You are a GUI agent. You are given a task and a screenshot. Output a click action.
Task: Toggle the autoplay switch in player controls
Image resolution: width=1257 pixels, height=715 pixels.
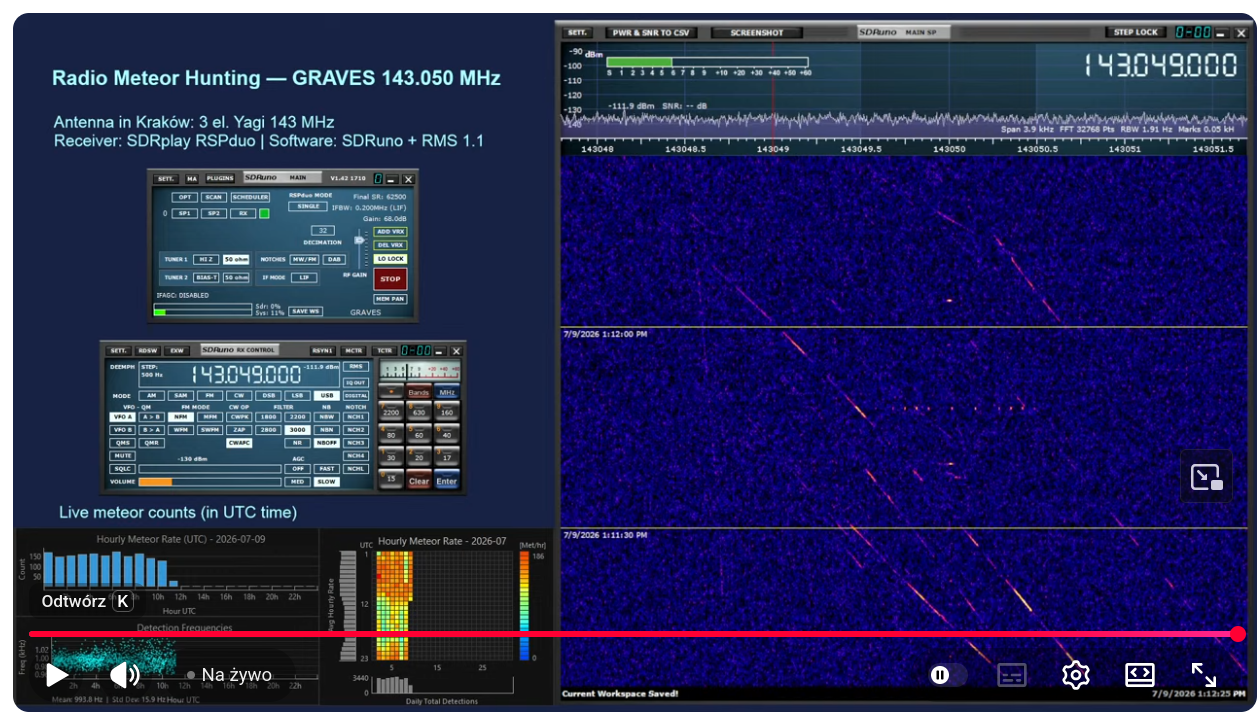[946, 675]
